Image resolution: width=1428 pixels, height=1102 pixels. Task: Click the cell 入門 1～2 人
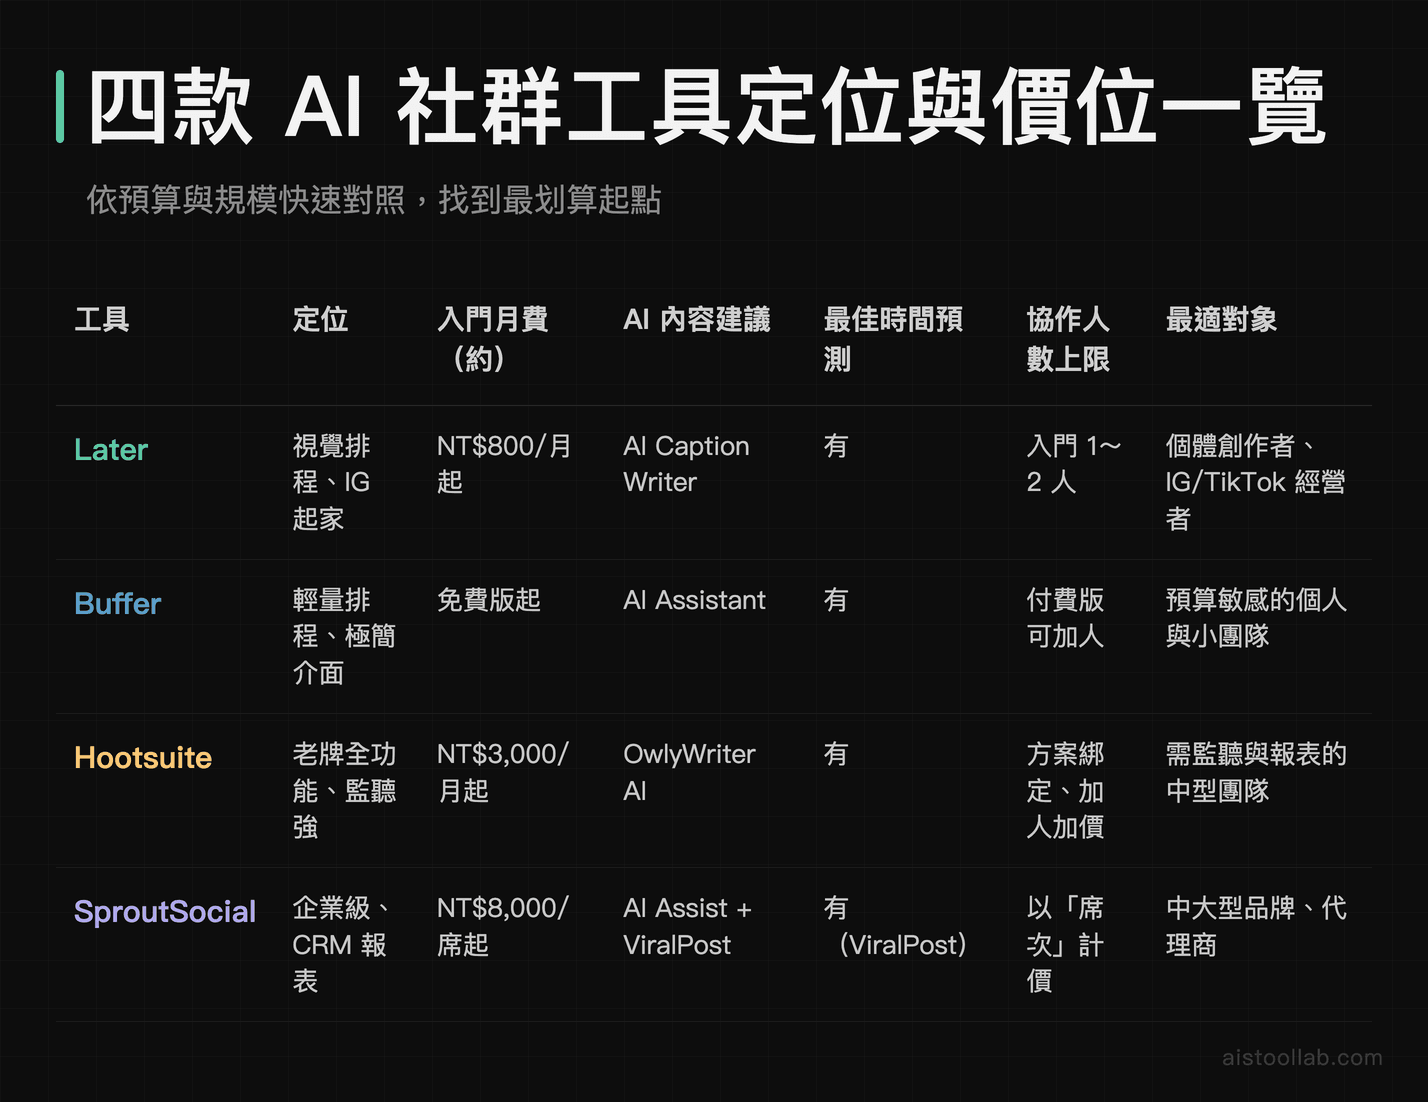coord(1074,464)
